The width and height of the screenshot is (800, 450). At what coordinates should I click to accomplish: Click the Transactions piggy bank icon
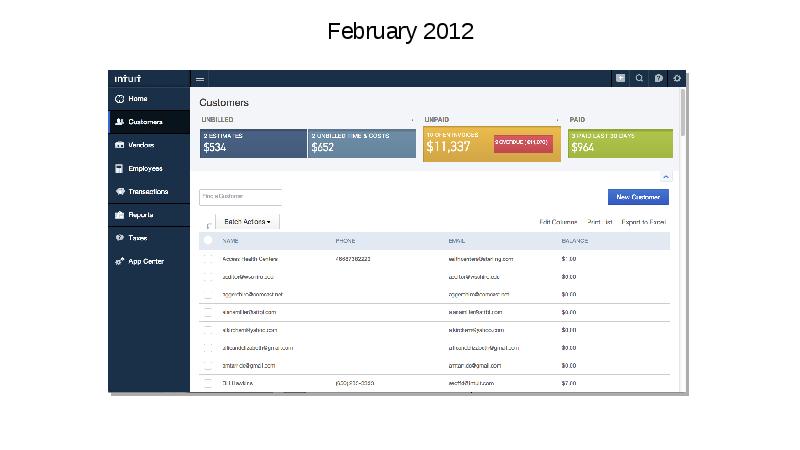(x=120, y=191)
